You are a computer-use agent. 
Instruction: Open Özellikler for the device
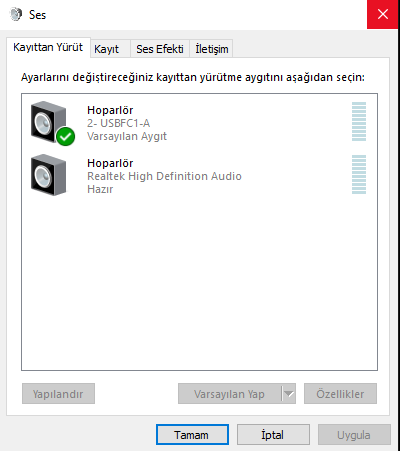(340, 394)
